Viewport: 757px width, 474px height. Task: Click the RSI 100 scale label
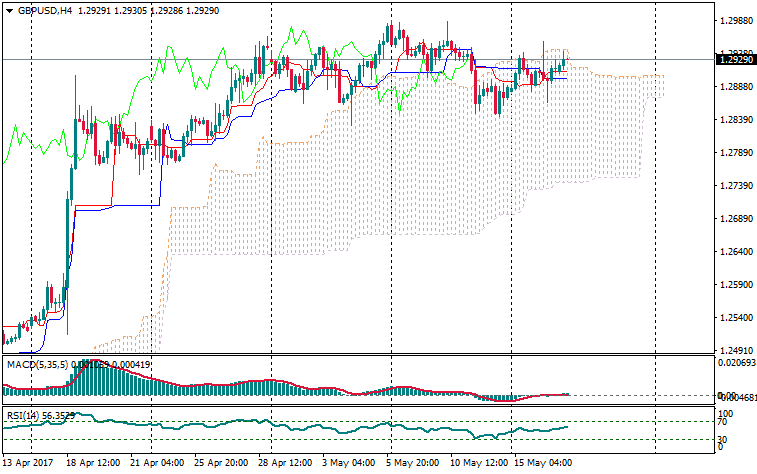tap(727, 413)
